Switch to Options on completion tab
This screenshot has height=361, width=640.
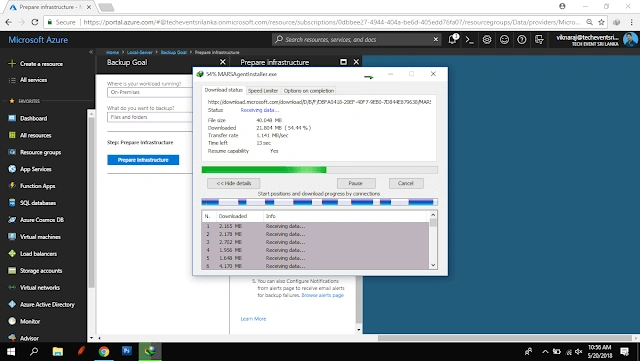point(309,91)
